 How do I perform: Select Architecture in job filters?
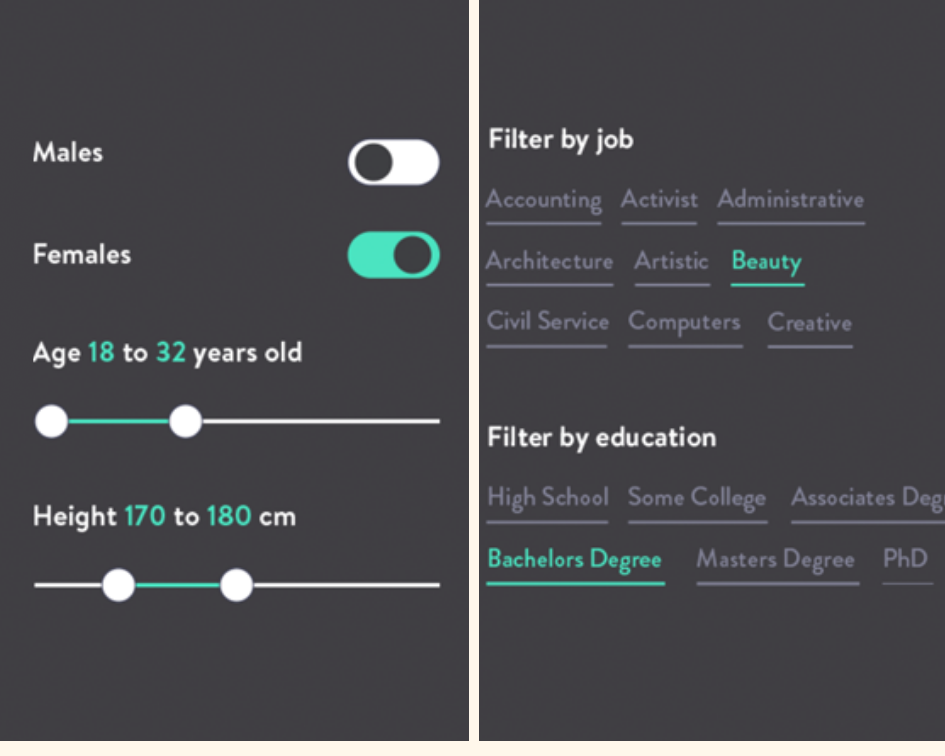coord(549,261)
